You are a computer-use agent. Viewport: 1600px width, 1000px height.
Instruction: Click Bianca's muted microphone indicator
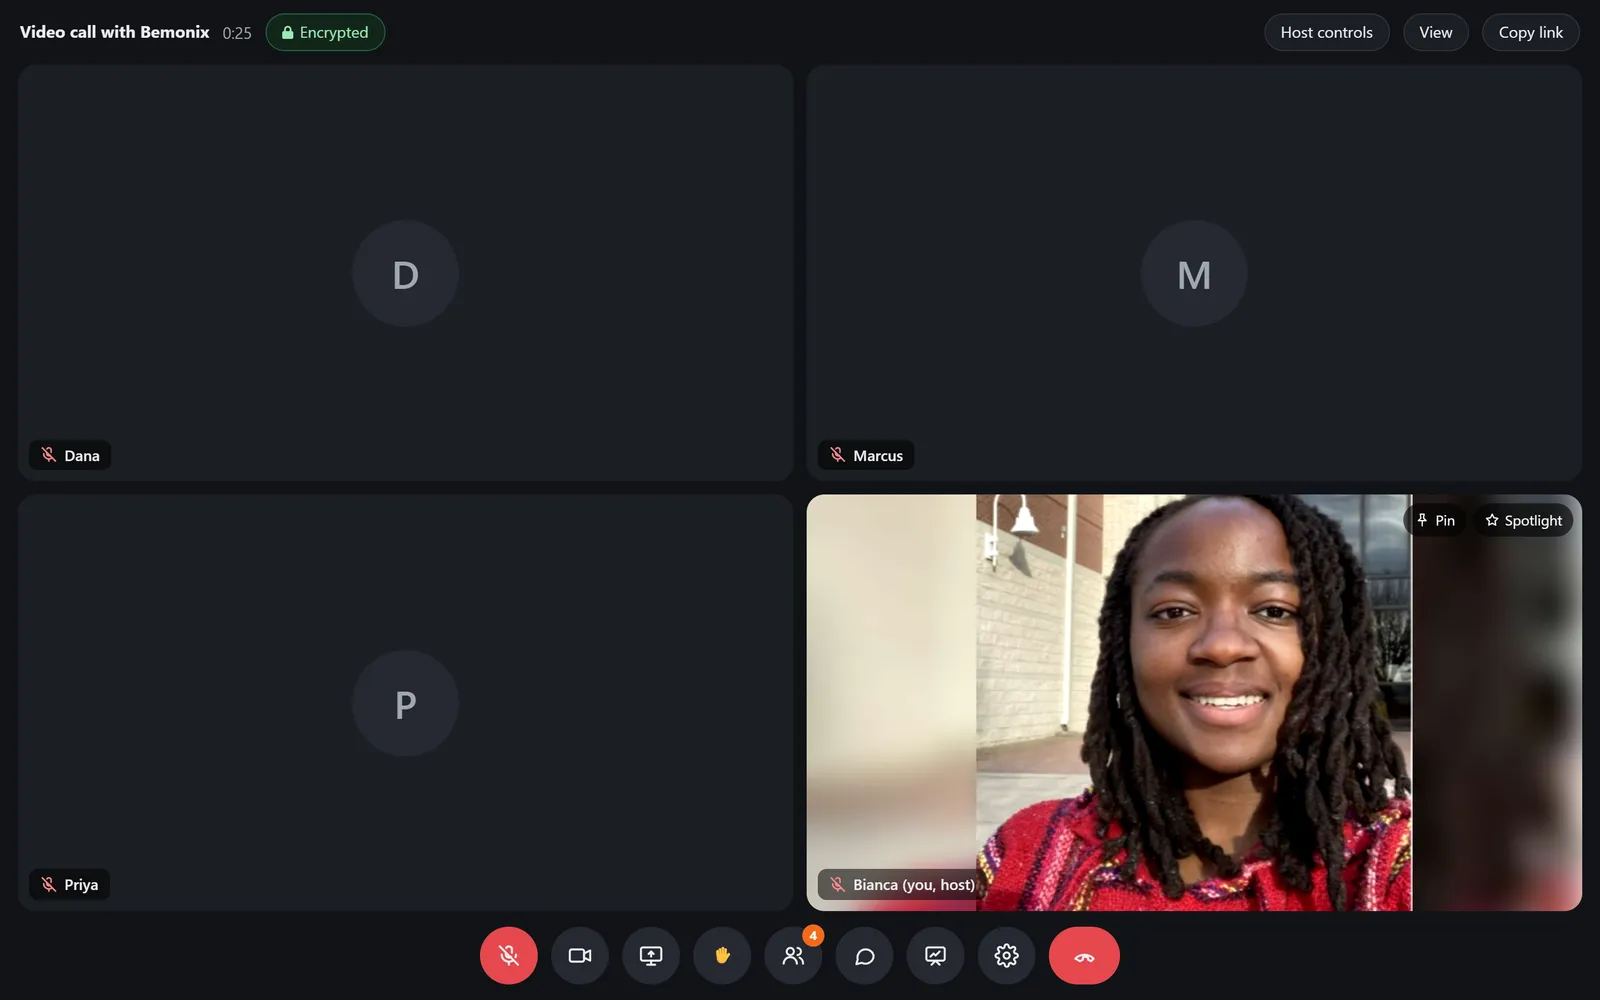tap(837, 884)
